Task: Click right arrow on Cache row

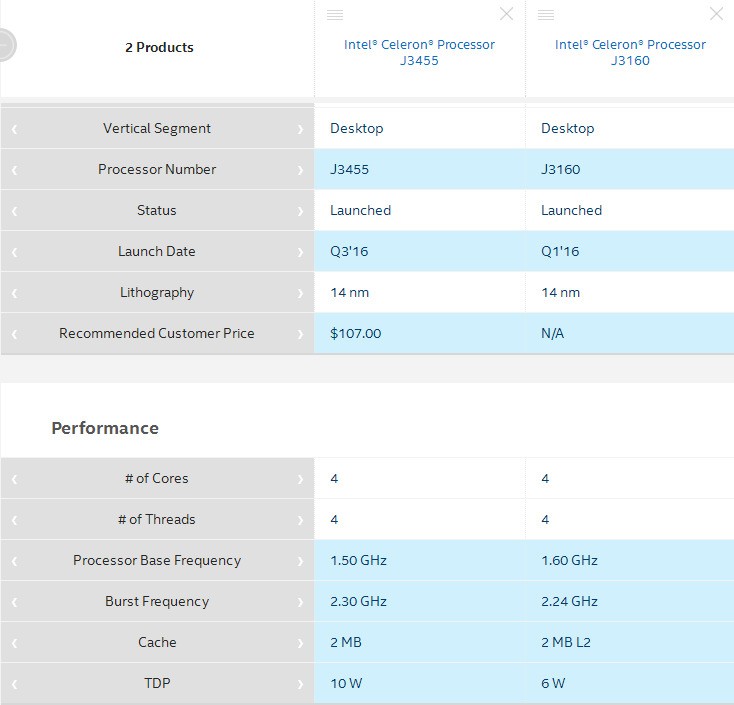Action: [x=300, y=643]
